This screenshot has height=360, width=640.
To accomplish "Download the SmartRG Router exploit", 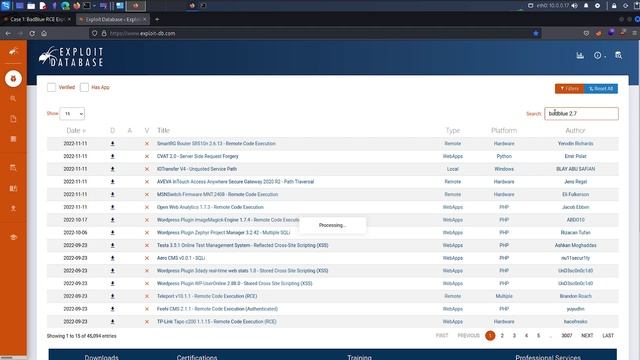I will pyautogui.click(x=113, y=144).
